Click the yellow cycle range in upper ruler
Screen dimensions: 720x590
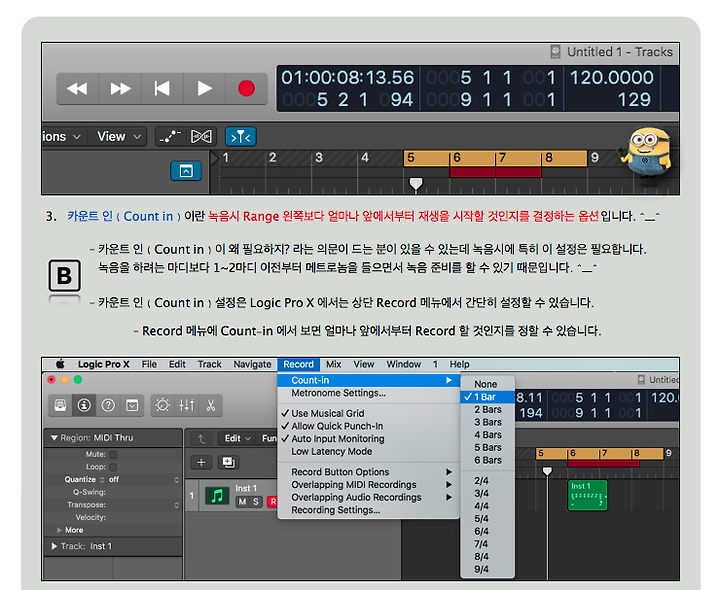495,157
